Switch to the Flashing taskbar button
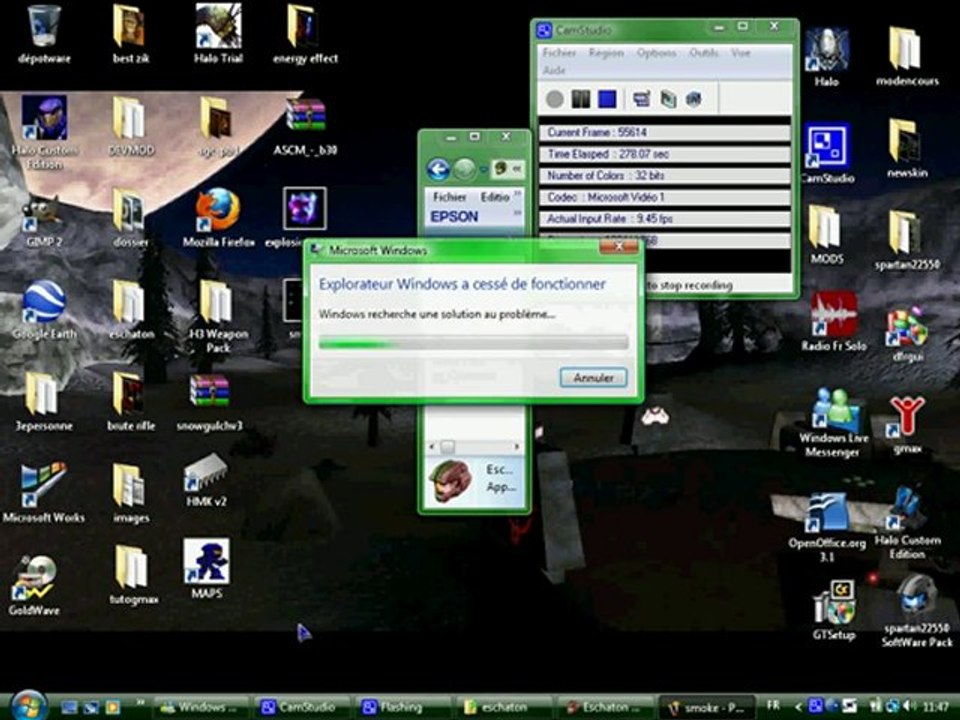 (401, 707)
